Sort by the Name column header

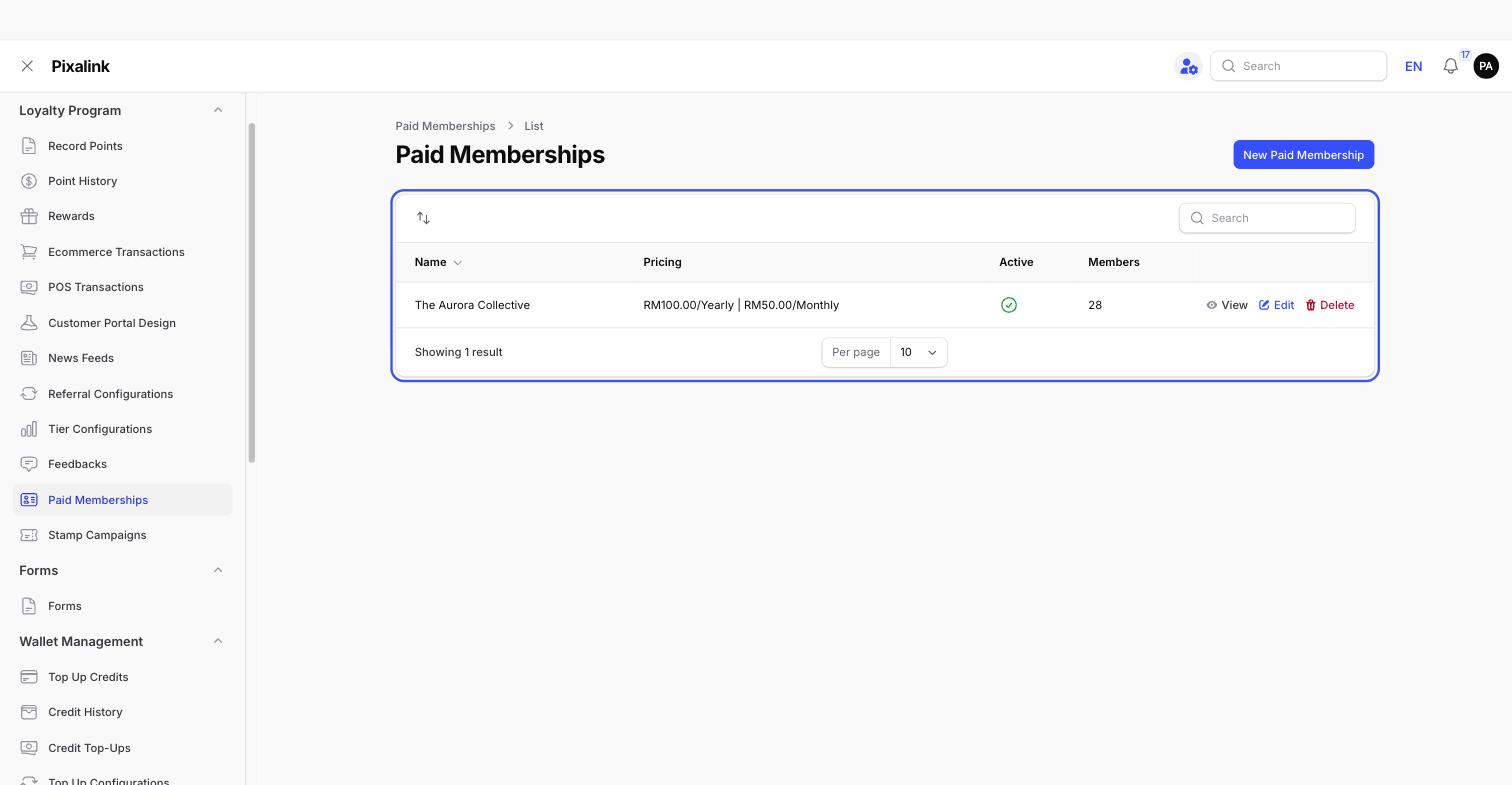coord(438,262)
